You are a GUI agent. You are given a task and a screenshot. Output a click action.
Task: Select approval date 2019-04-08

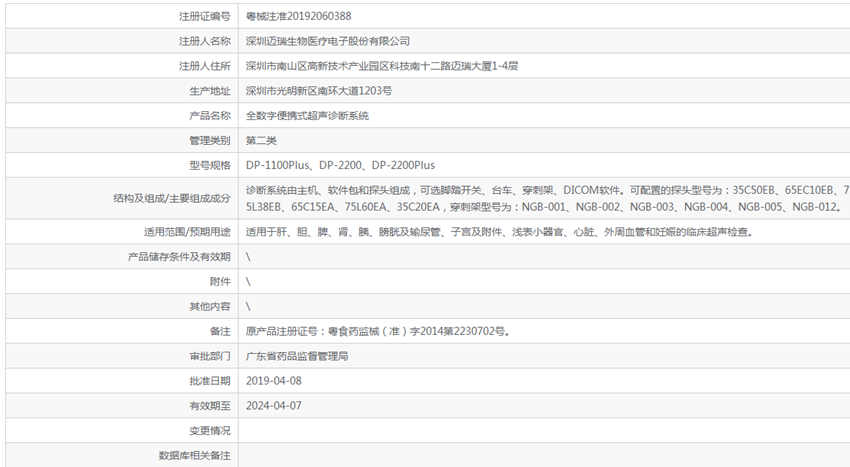[x=274, y=381]
